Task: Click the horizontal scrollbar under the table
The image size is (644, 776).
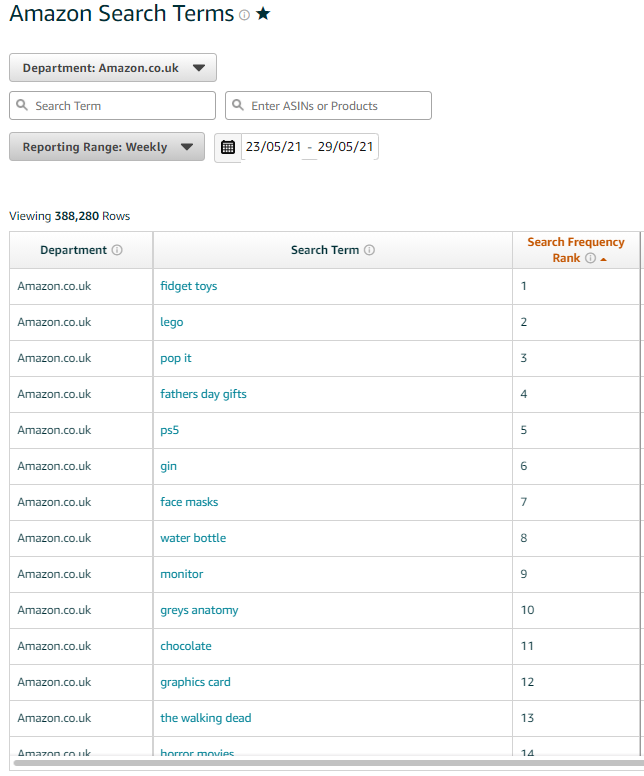Action: [x=320, y=763]
